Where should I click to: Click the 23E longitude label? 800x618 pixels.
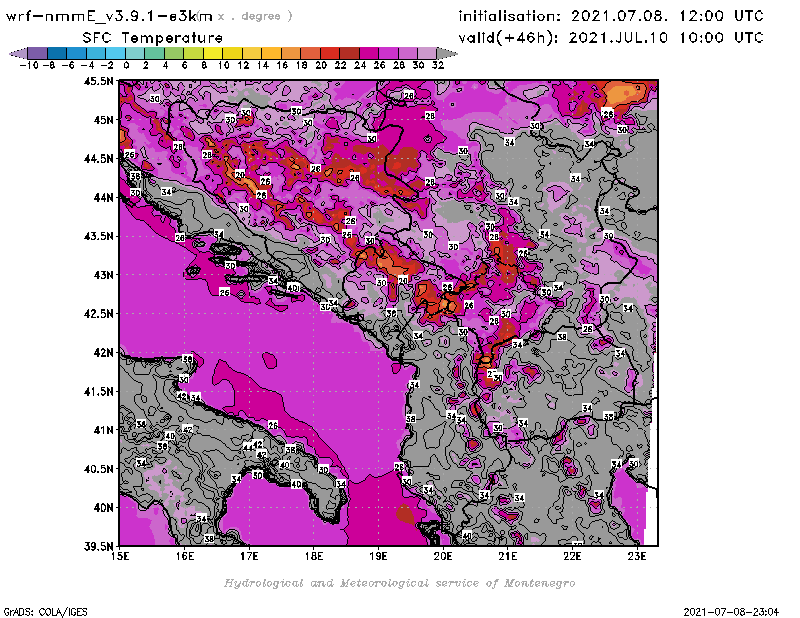point(637,556)
